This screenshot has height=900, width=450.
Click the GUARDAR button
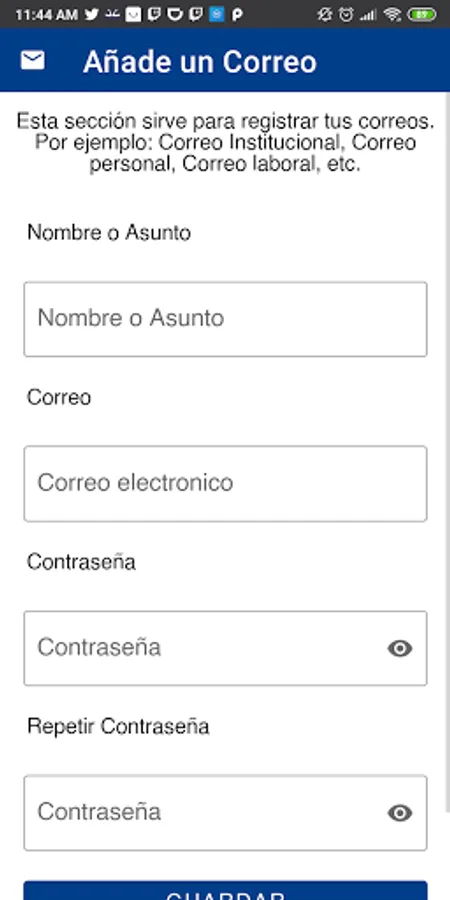pyautogui.click(x=225, y=891)
